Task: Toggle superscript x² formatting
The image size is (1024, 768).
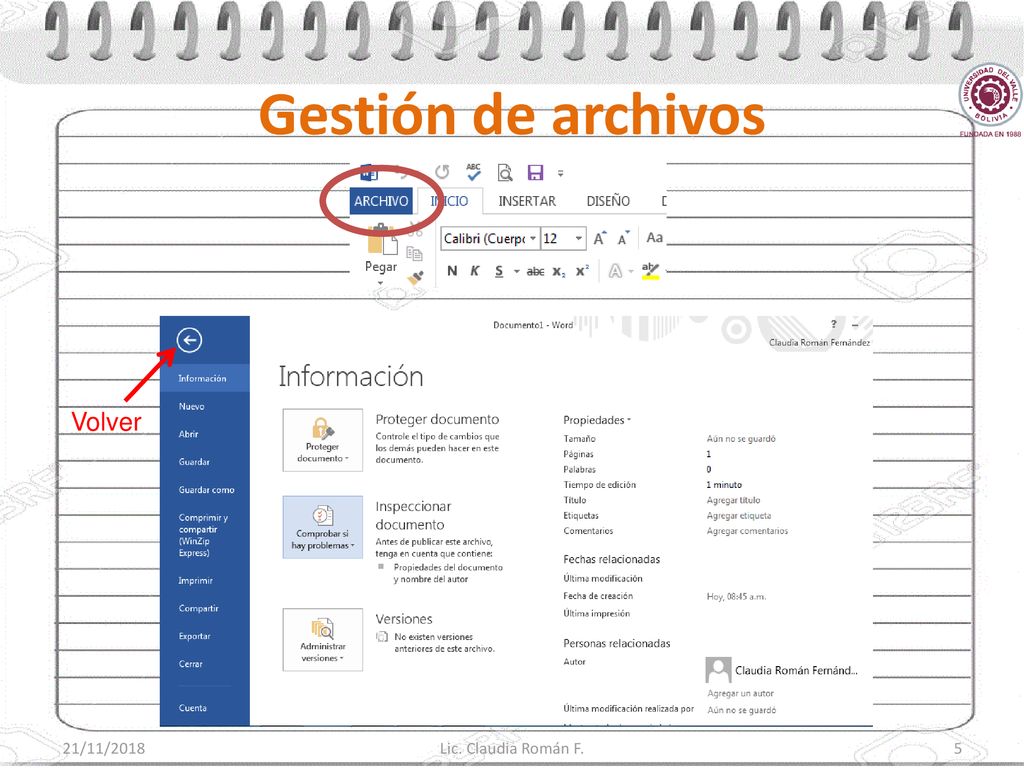Action: pos(582,271)
